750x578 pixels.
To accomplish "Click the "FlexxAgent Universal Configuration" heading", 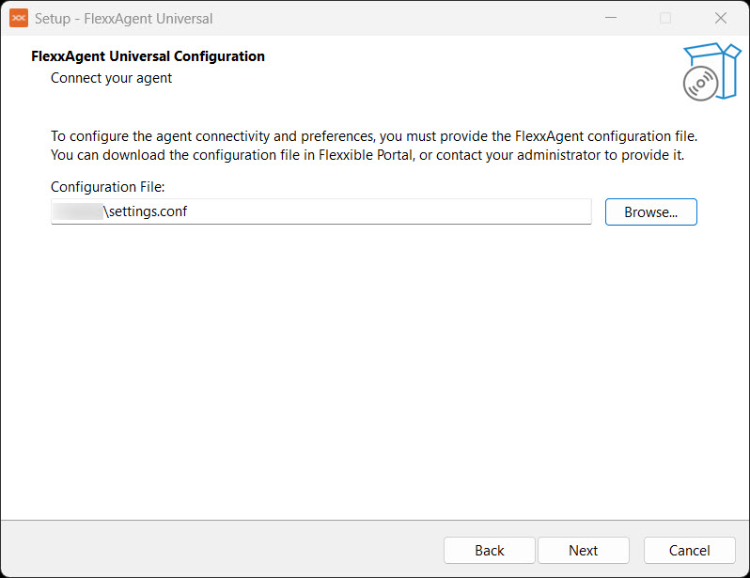I will [x=148, y=57].
